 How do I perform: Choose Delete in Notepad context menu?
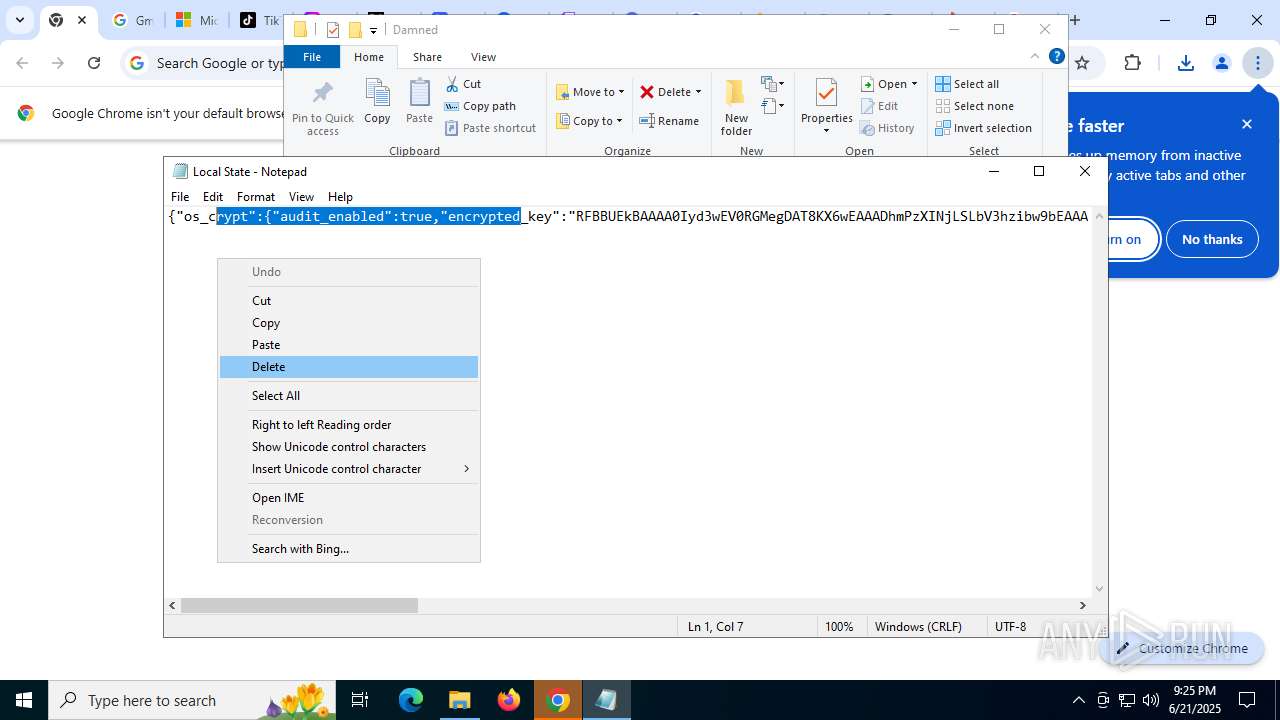point(348,367)
